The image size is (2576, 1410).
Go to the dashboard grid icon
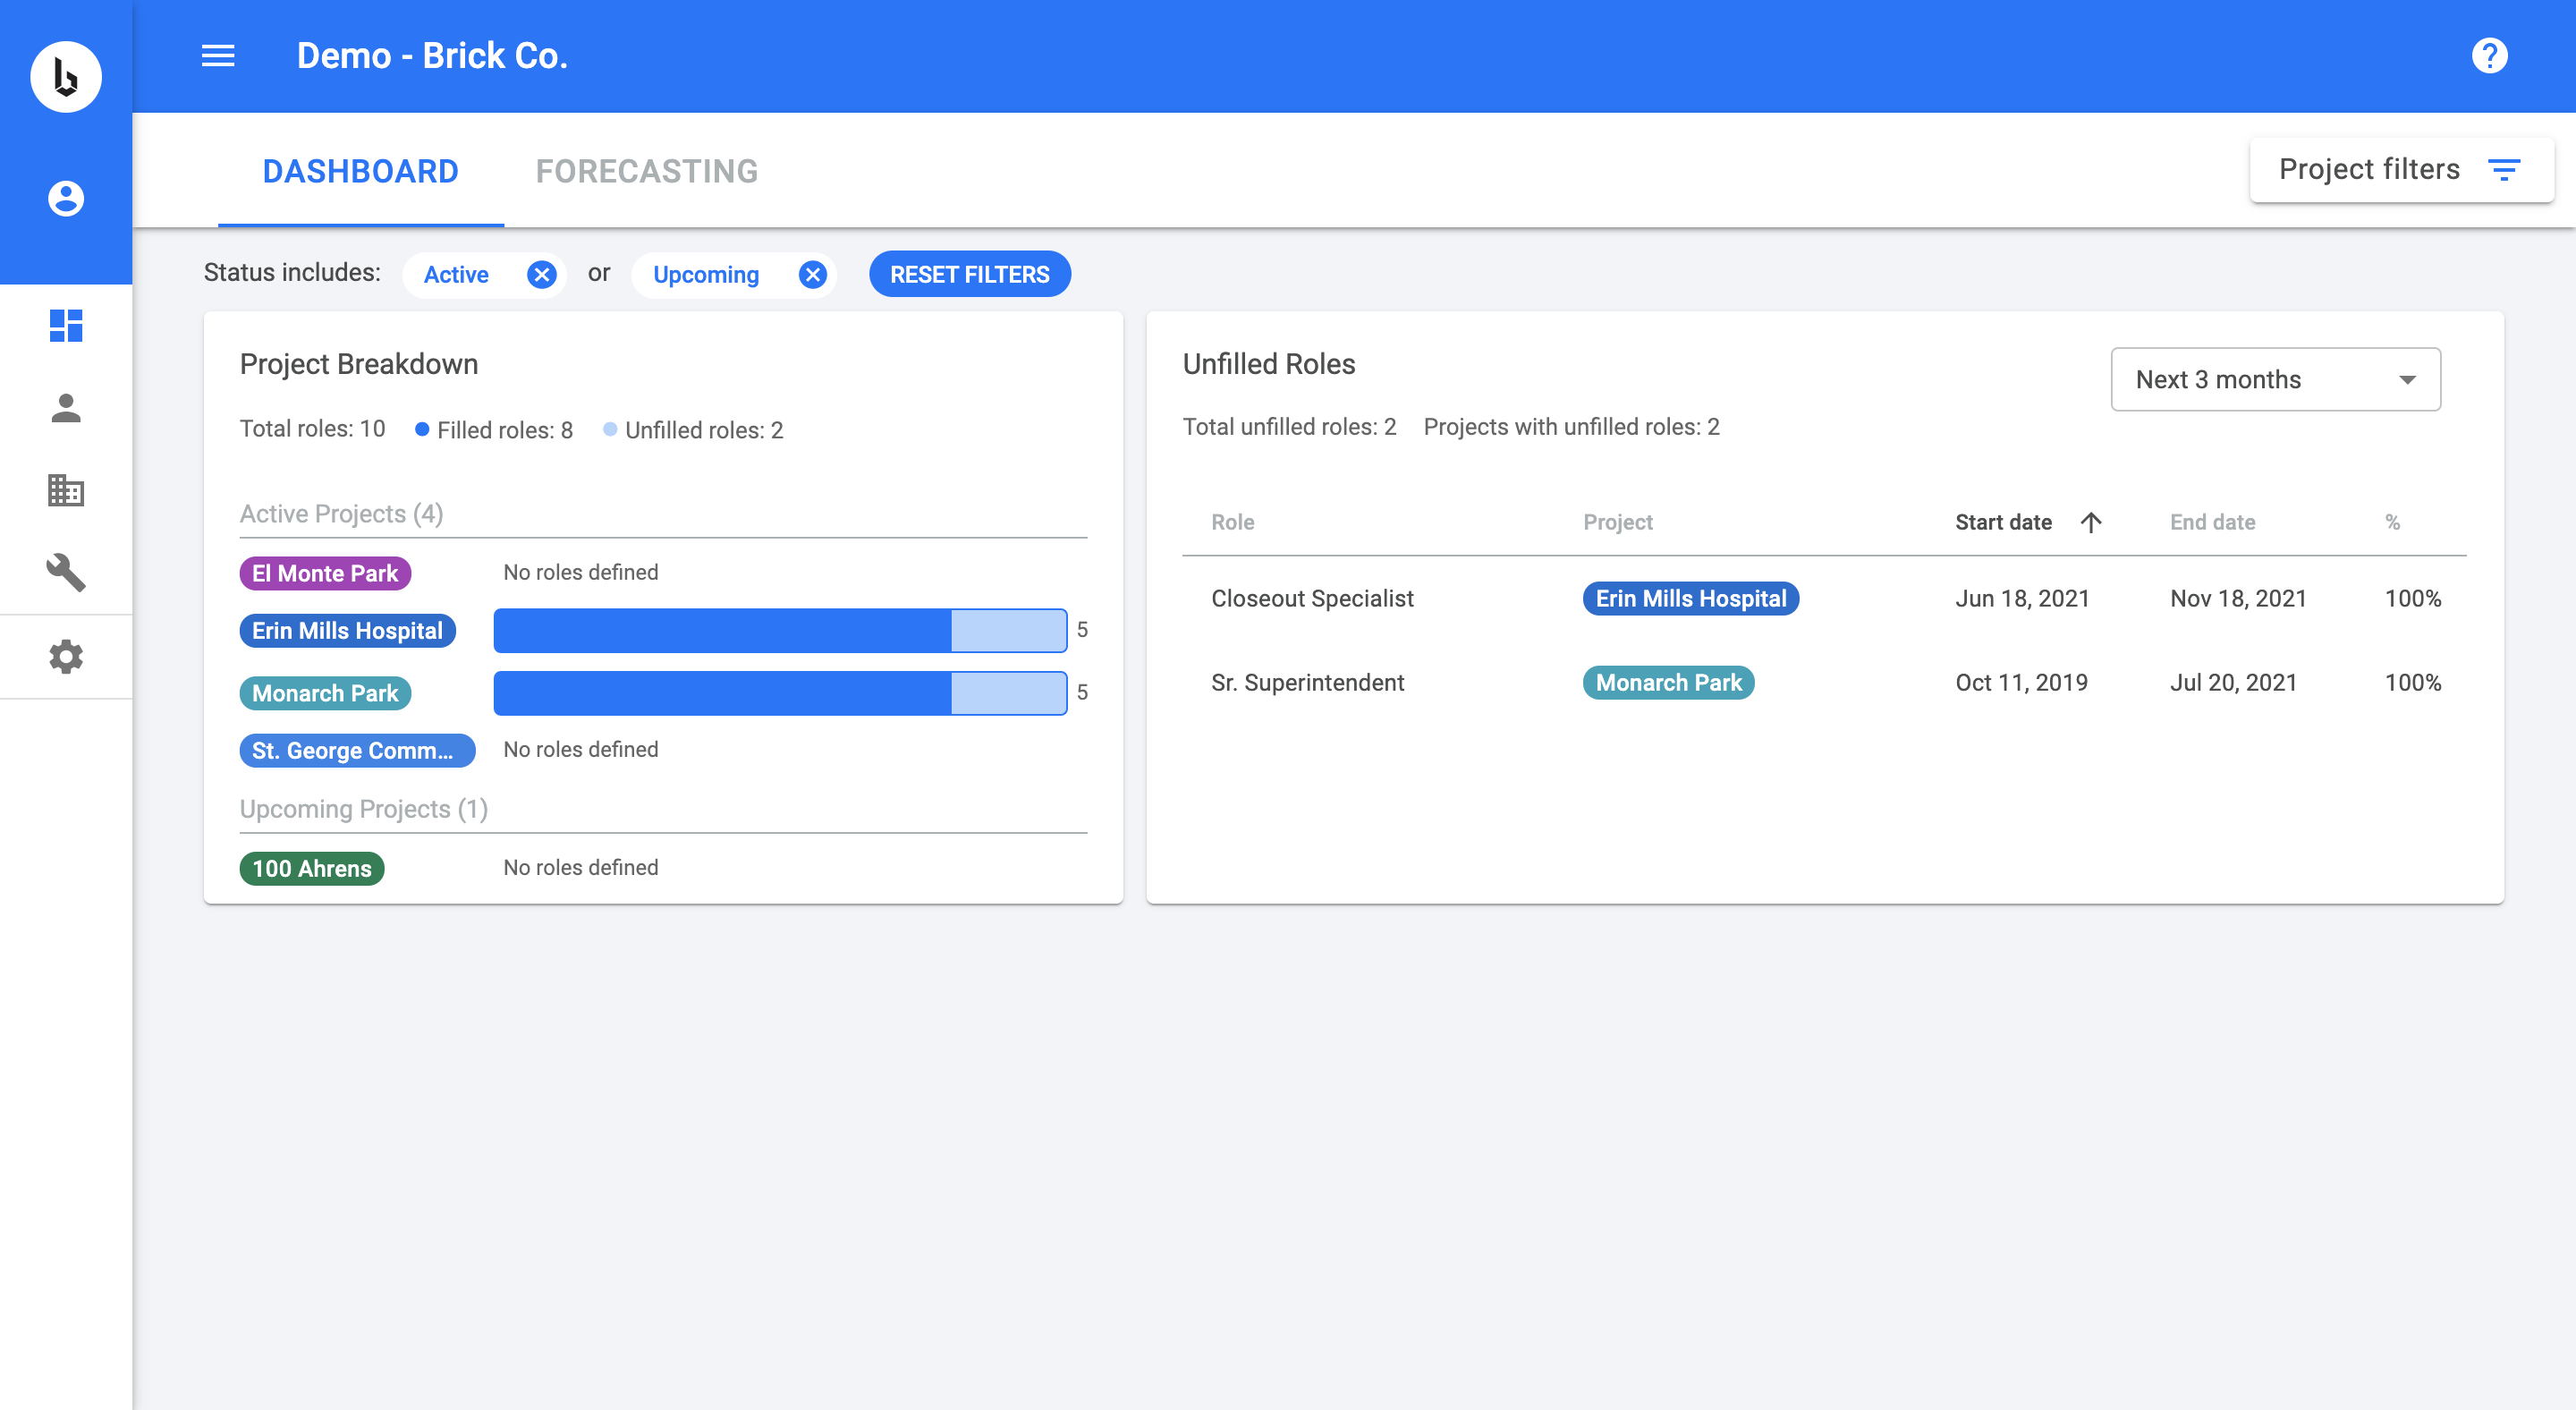[x=66, y=325]
